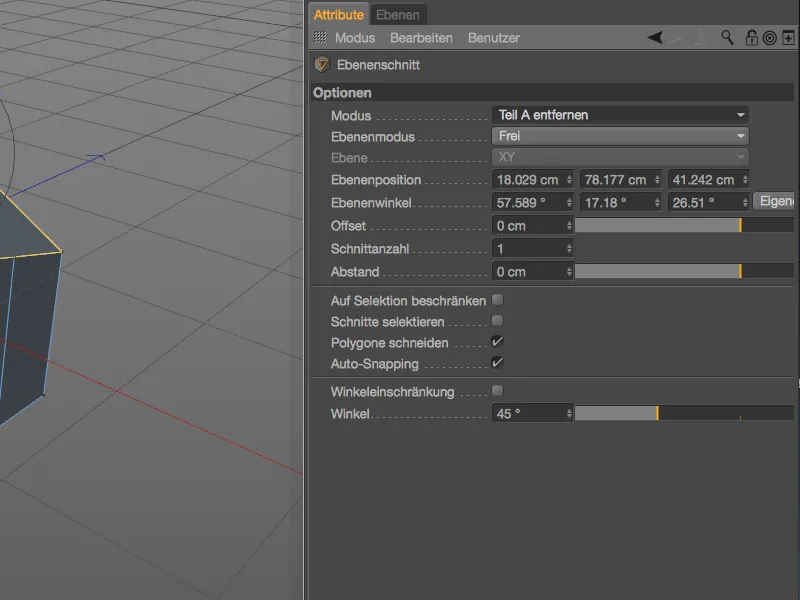Open the Benutzer menu
The height and width of the screenshot is (600, 800).
494,38
